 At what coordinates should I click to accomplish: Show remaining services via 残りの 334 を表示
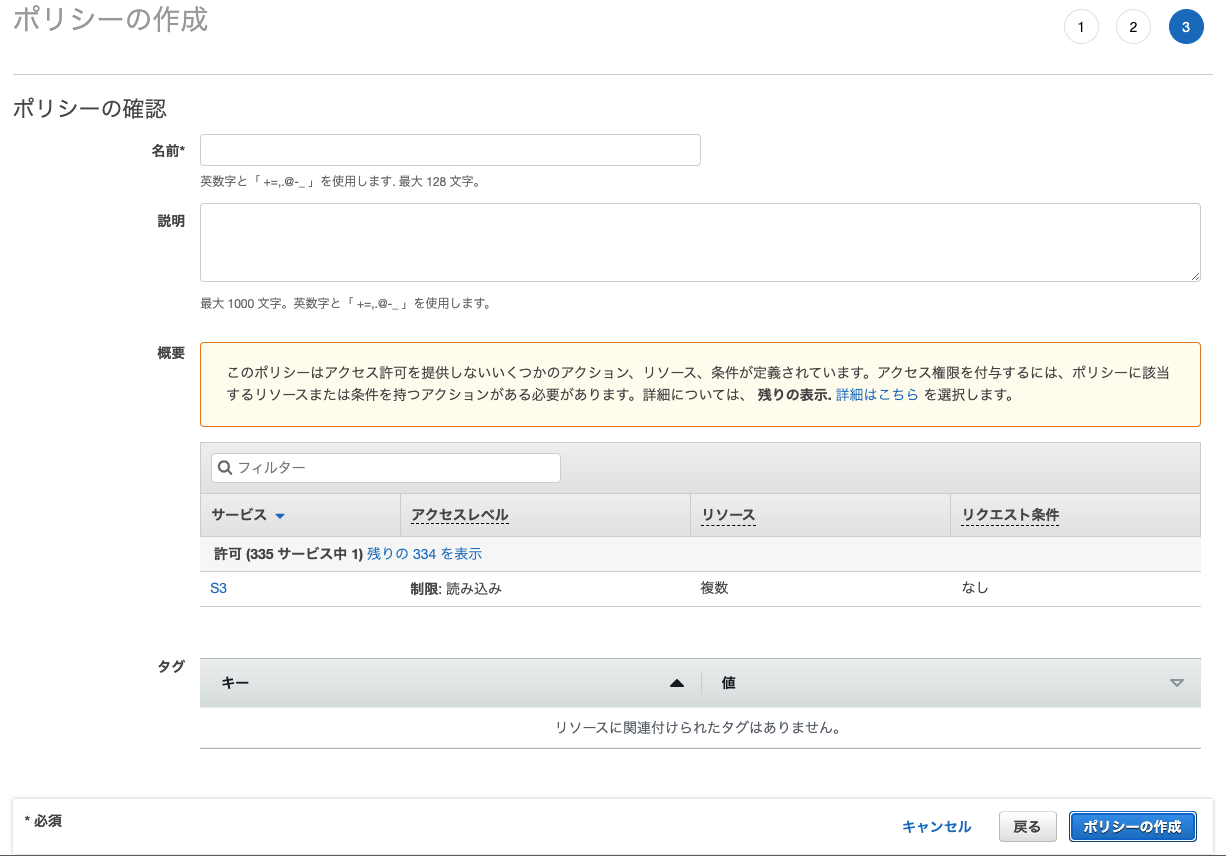[x=424, y=553]
